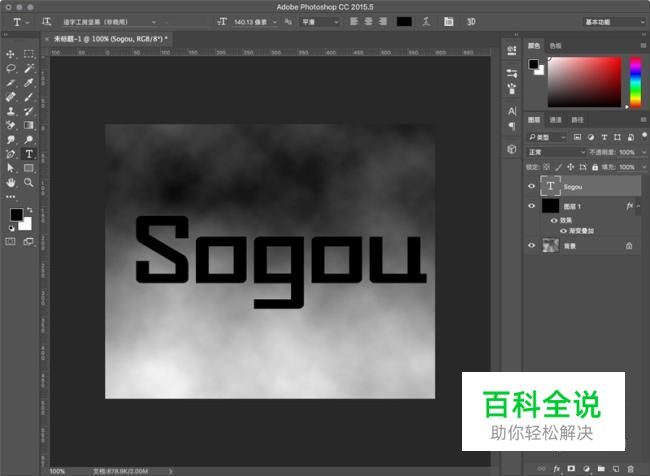Screen dimensions: 650x476
Task: Collapse the effects list on 图层 1
Action: pyautogui.click(x=638, y=206)
